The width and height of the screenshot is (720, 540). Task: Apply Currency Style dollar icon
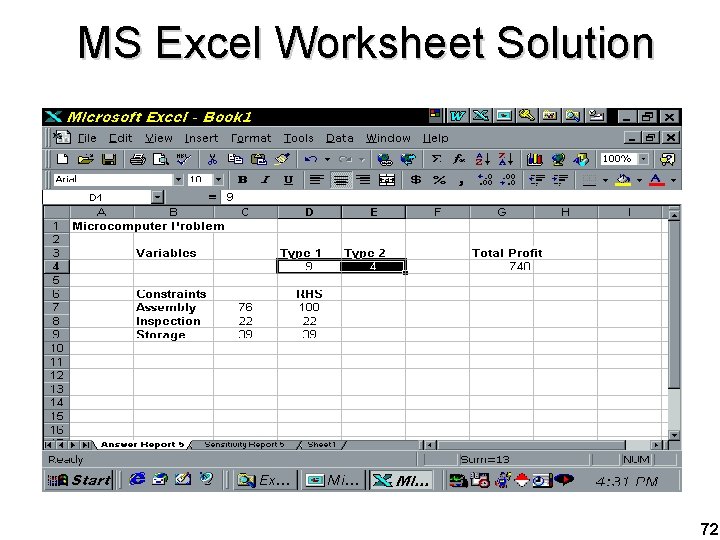point(416,180)
